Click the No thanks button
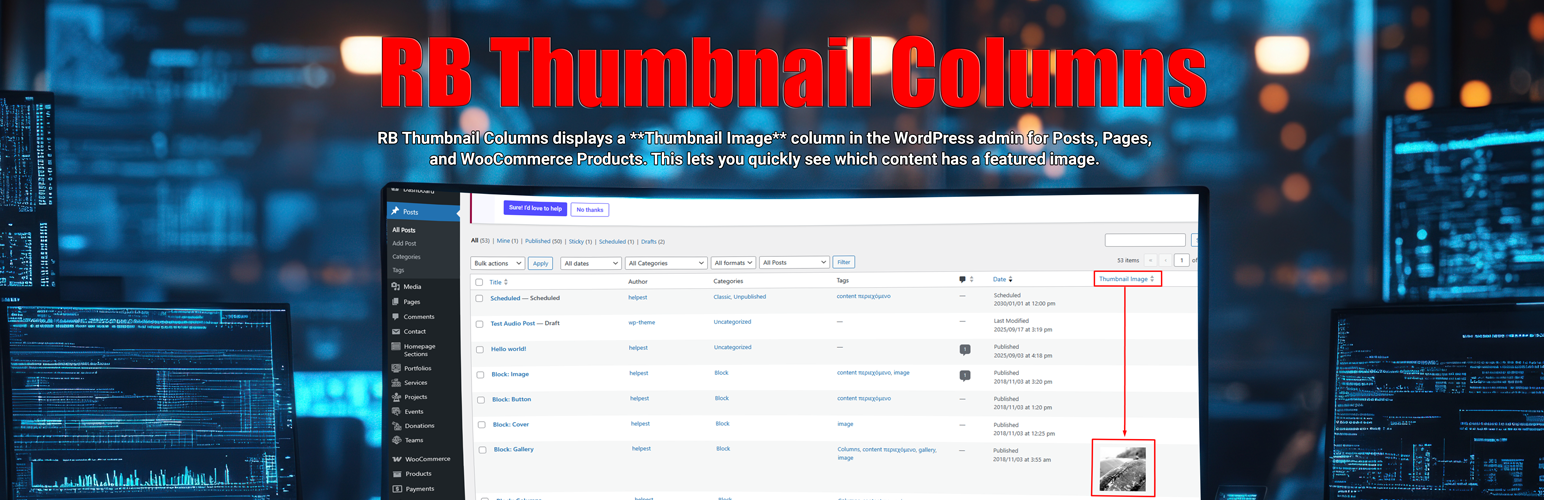Screen dimensions: 1544x500 tap(590, 210)
